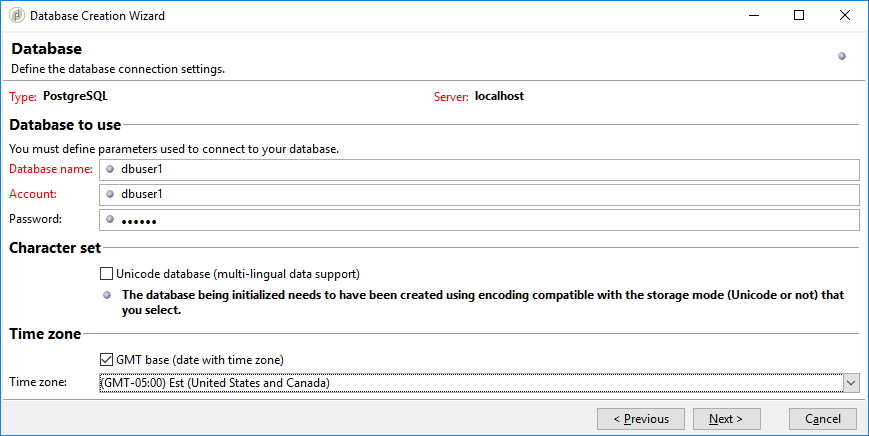869x436 pixels.
Task: Maximize the wizard window
Action: (x=799, y=16)
